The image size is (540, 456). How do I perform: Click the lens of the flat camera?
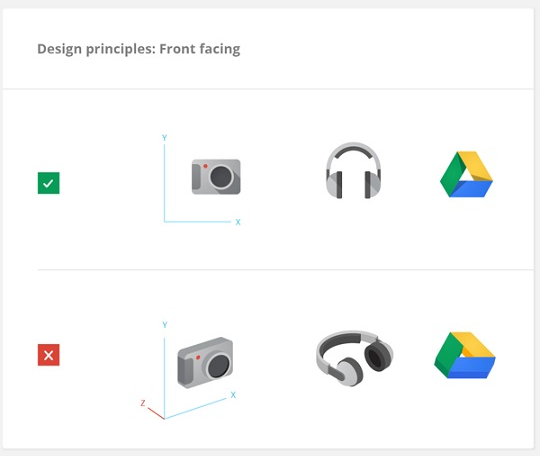pos(221,177)
